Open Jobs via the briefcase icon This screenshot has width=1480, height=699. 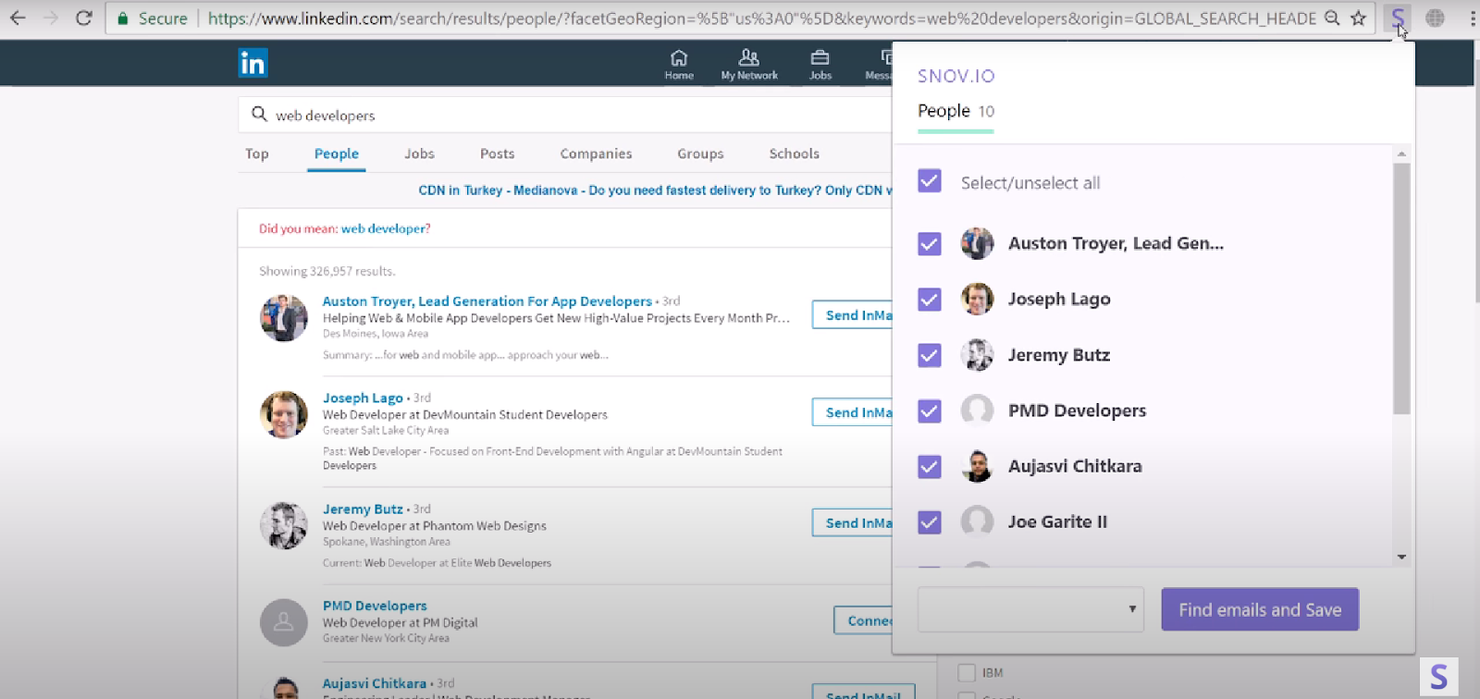coord(820,62)
